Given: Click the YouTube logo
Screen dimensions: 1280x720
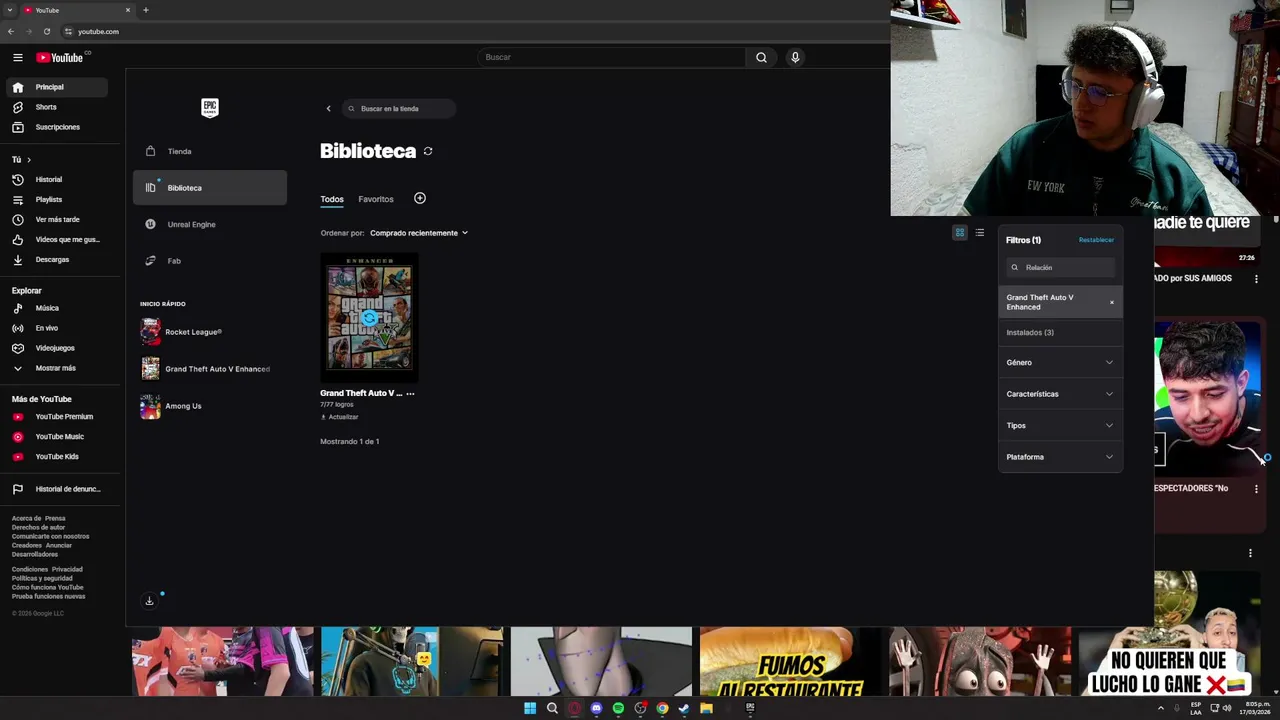Looking at the screenshot, I should (x=60, y=58).
